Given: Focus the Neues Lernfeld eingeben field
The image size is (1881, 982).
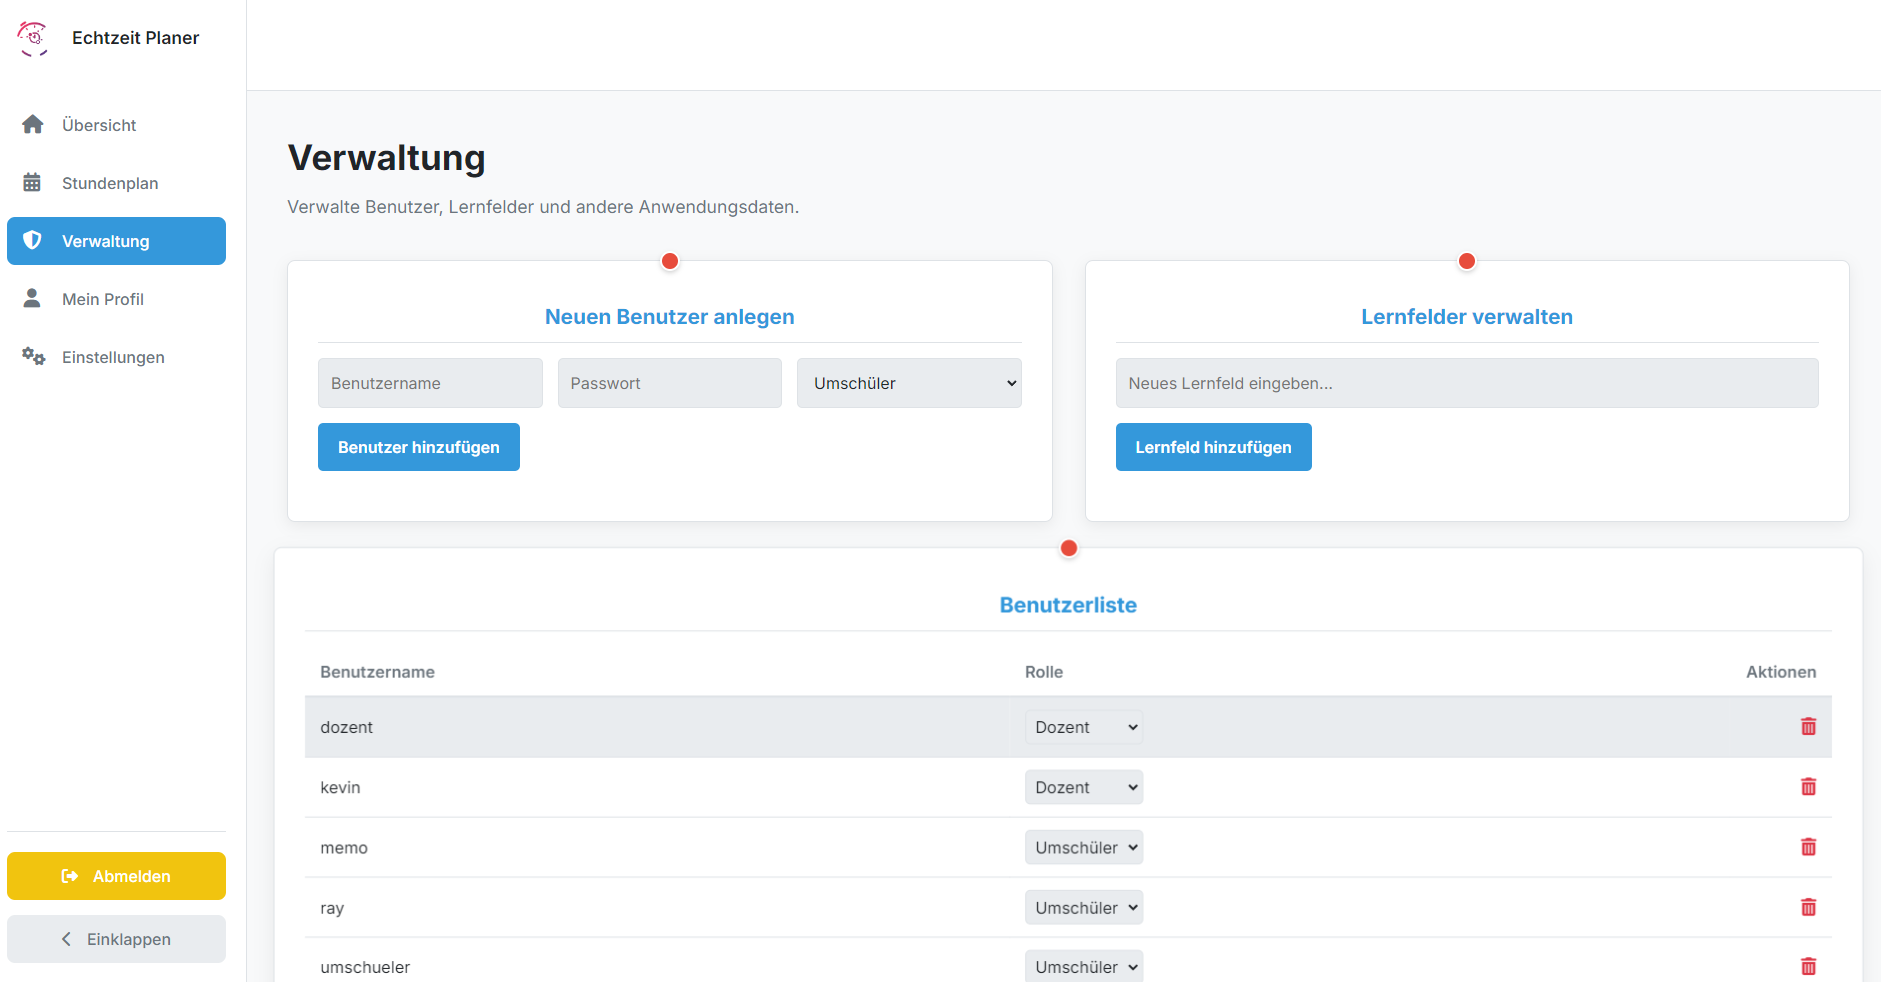Looking at the screenshot, I should (x=1466, y=383).
